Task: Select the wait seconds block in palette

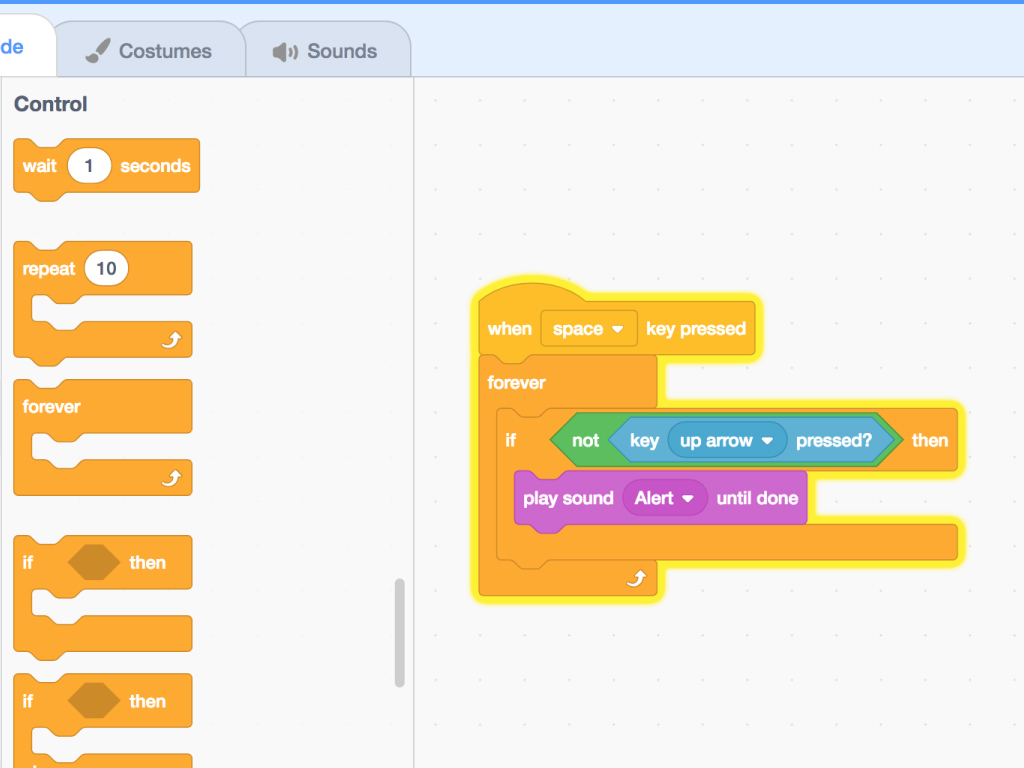Action: (106, 168)
